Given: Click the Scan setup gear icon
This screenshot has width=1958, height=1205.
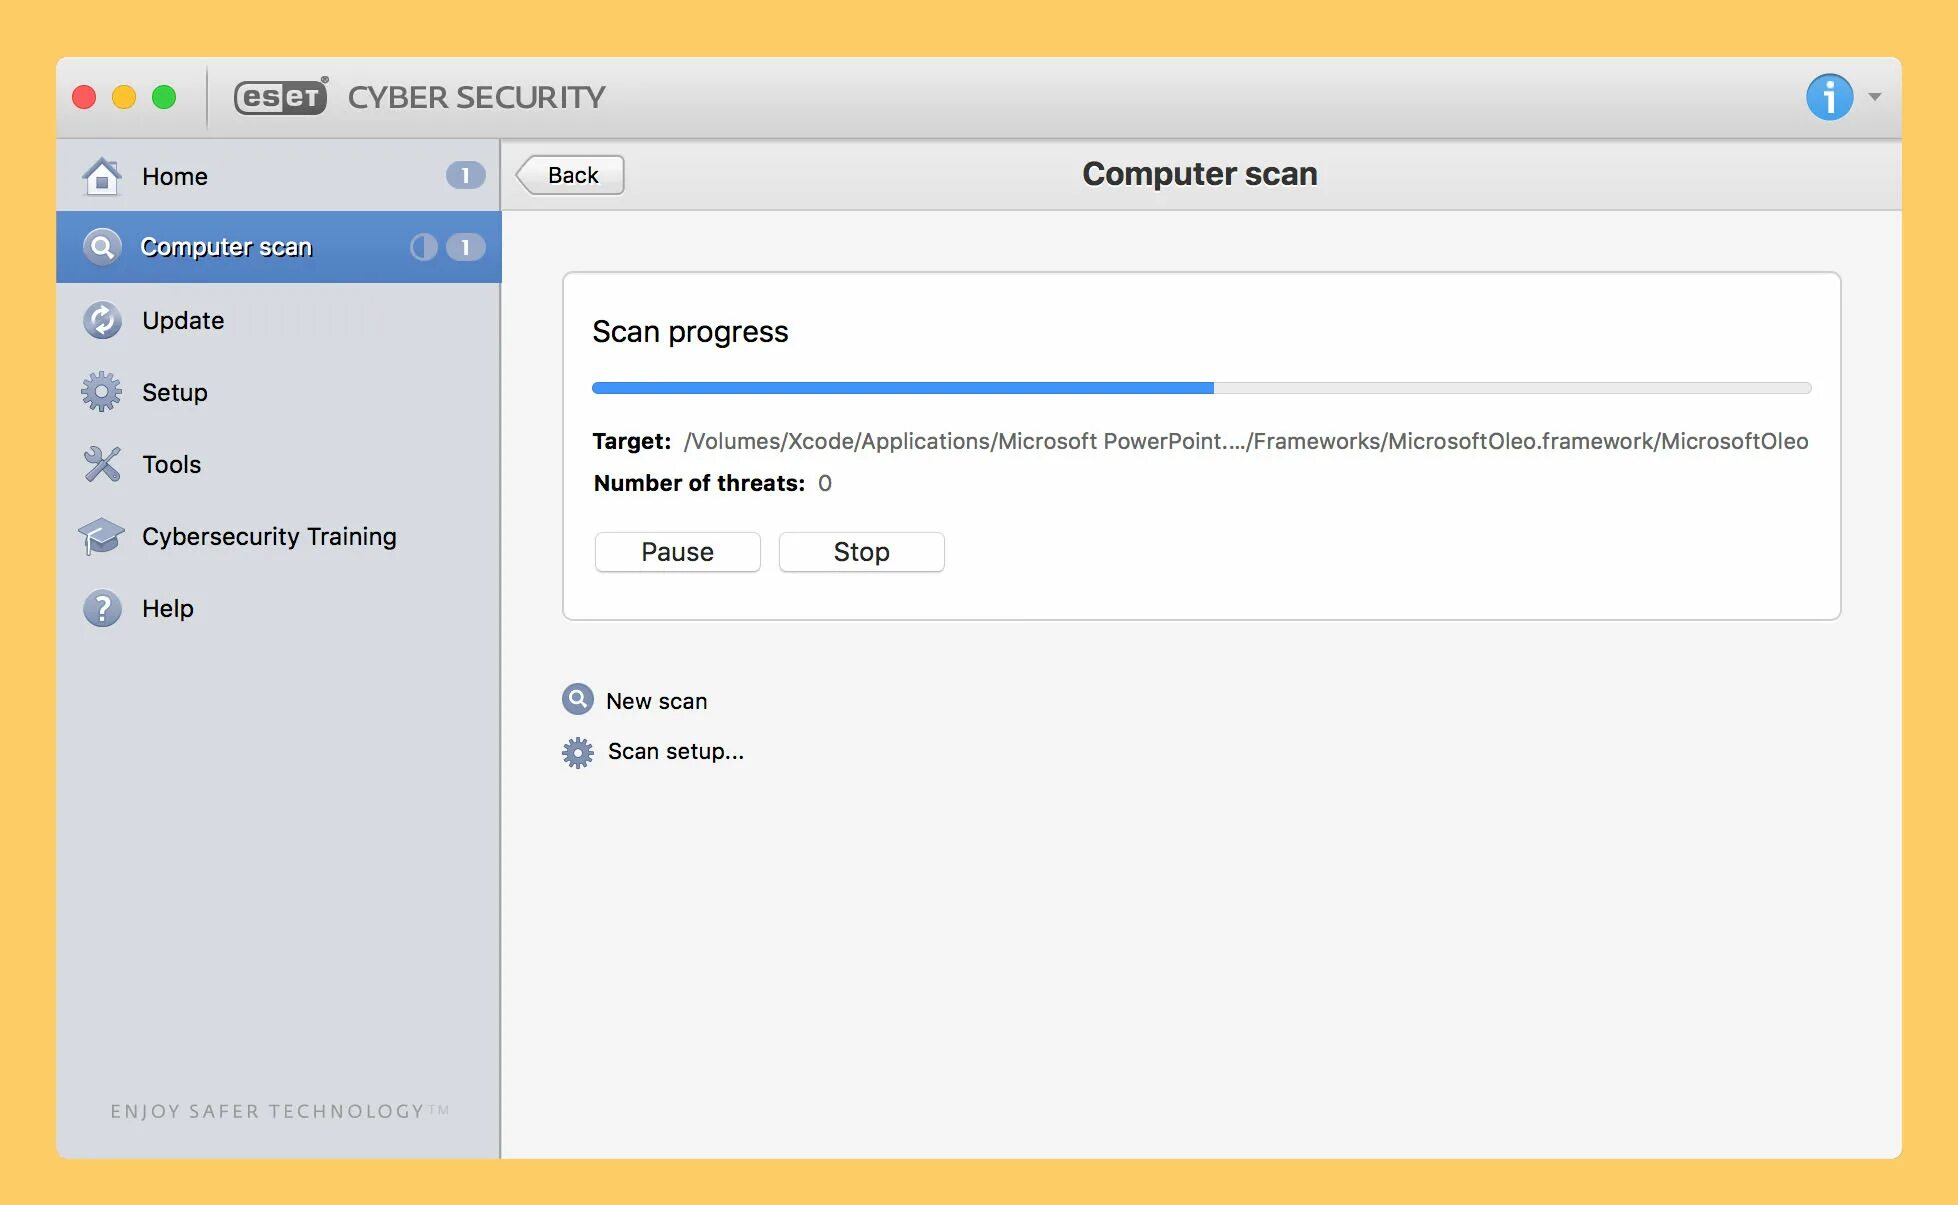Looking at the screenshot, I should click(x=578, y=752).
